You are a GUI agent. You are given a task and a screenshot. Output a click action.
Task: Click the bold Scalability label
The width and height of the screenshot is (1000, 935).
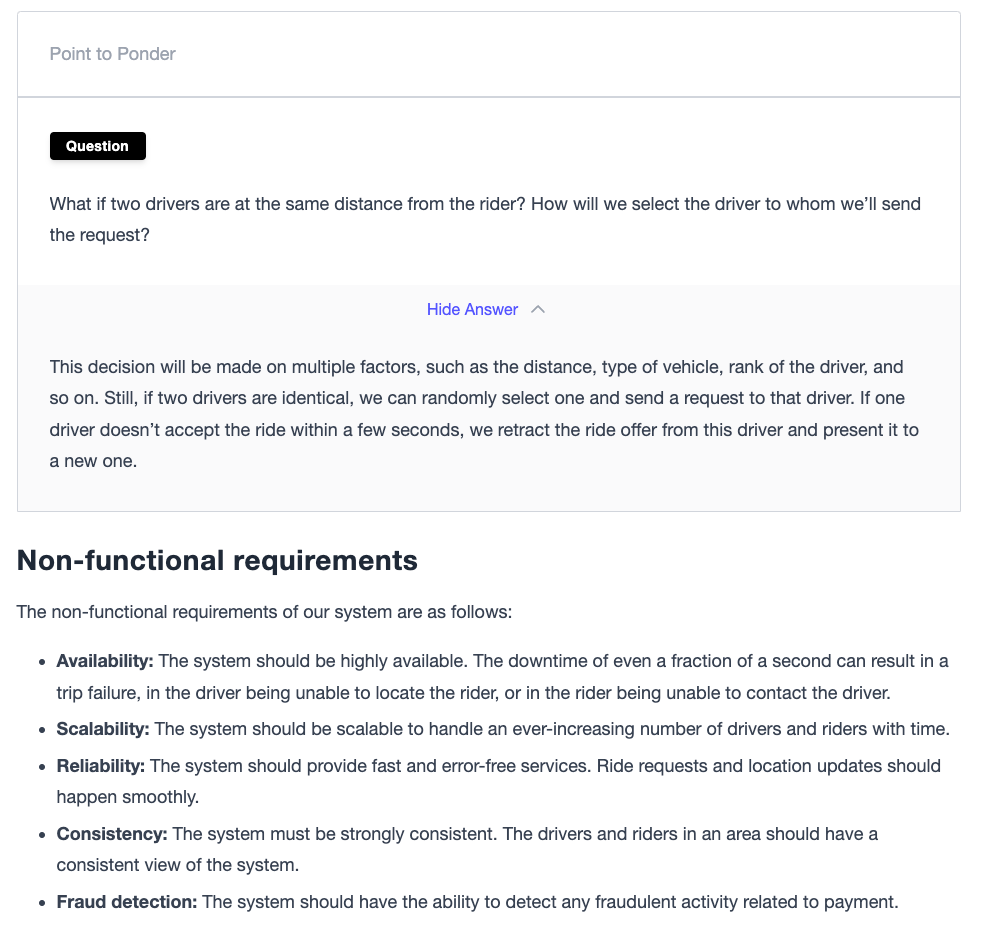coord(103,729)
